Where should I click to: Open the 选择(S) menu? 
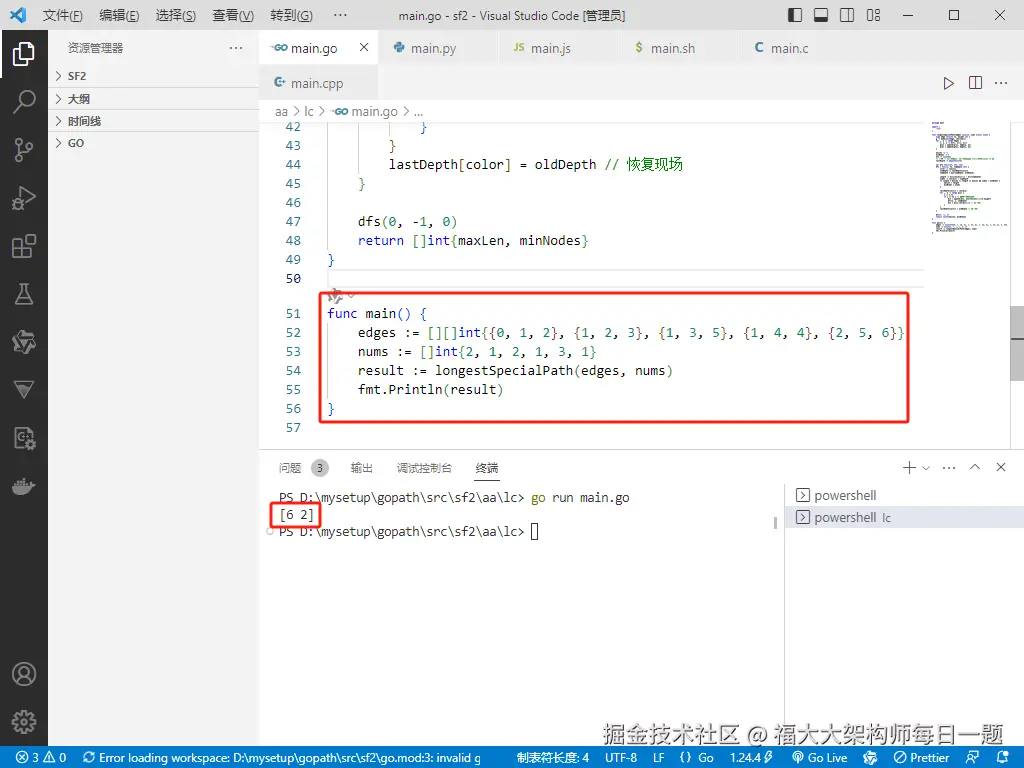coord(176,15)
